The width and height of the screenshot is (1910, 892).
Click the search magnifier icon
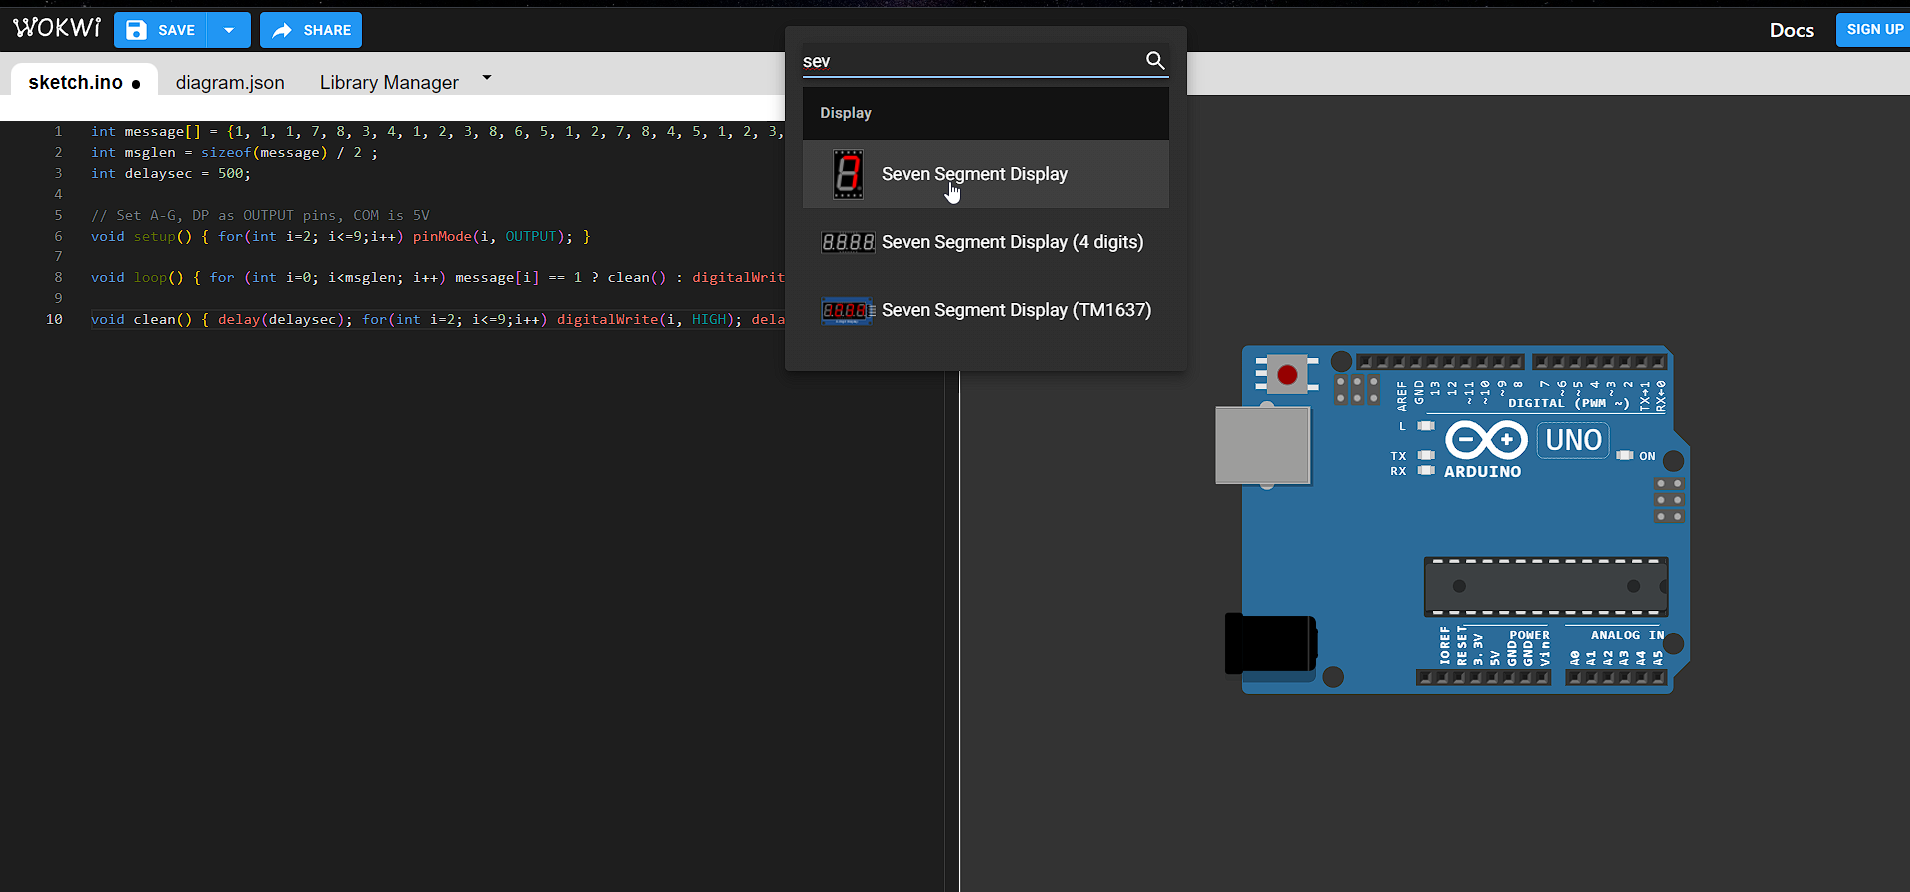tap(1154, 61)
